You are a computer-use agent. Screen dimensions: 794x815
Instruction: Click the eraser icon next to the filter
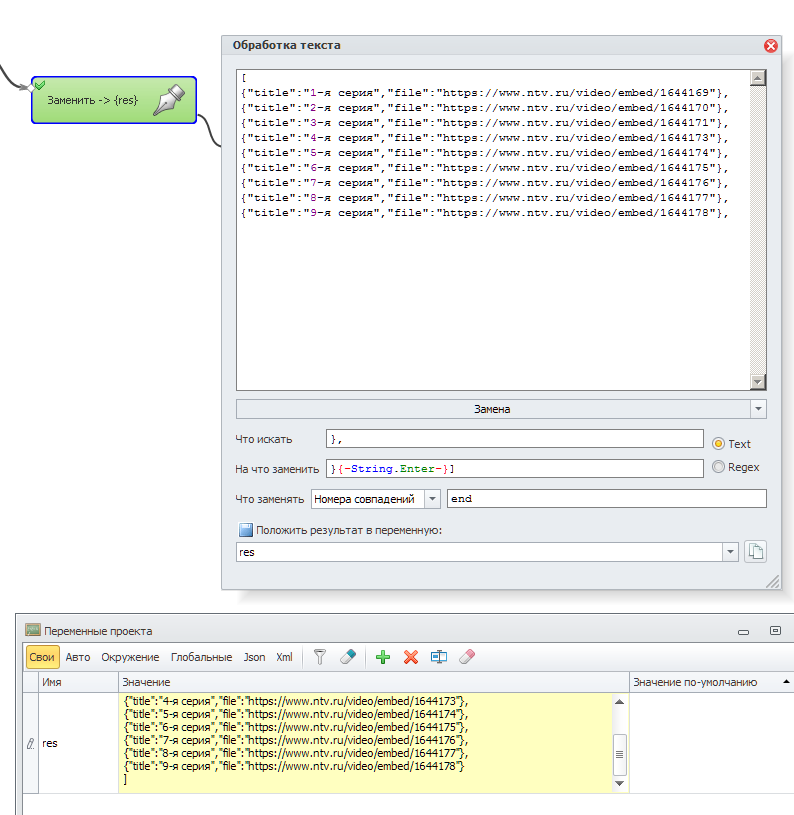348,656
